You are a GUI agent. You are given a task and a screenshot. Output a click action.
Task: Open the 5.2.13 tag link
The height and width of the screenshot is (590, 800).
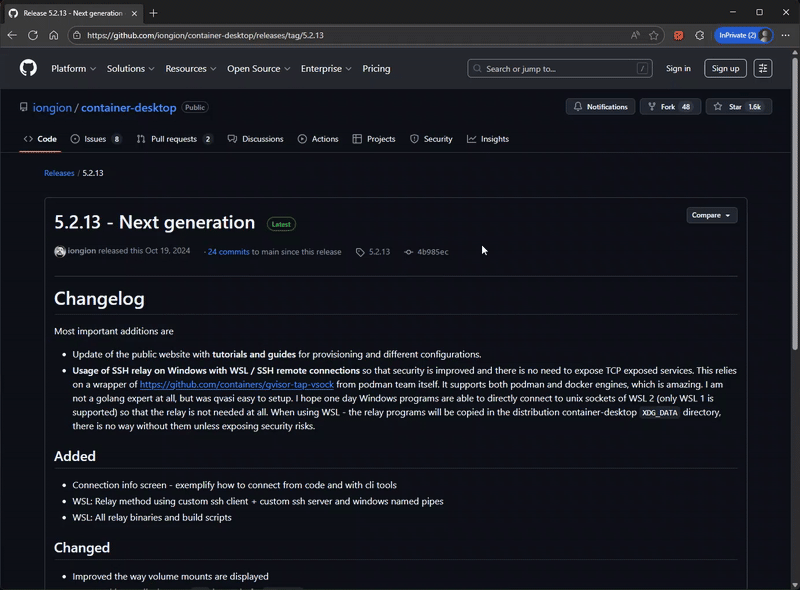[x=379, y=252]
